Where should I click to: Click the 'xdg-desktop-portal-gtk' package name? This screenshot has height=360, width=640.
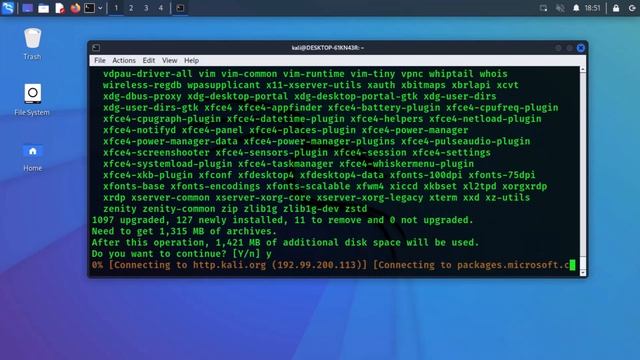pos(356,96)
